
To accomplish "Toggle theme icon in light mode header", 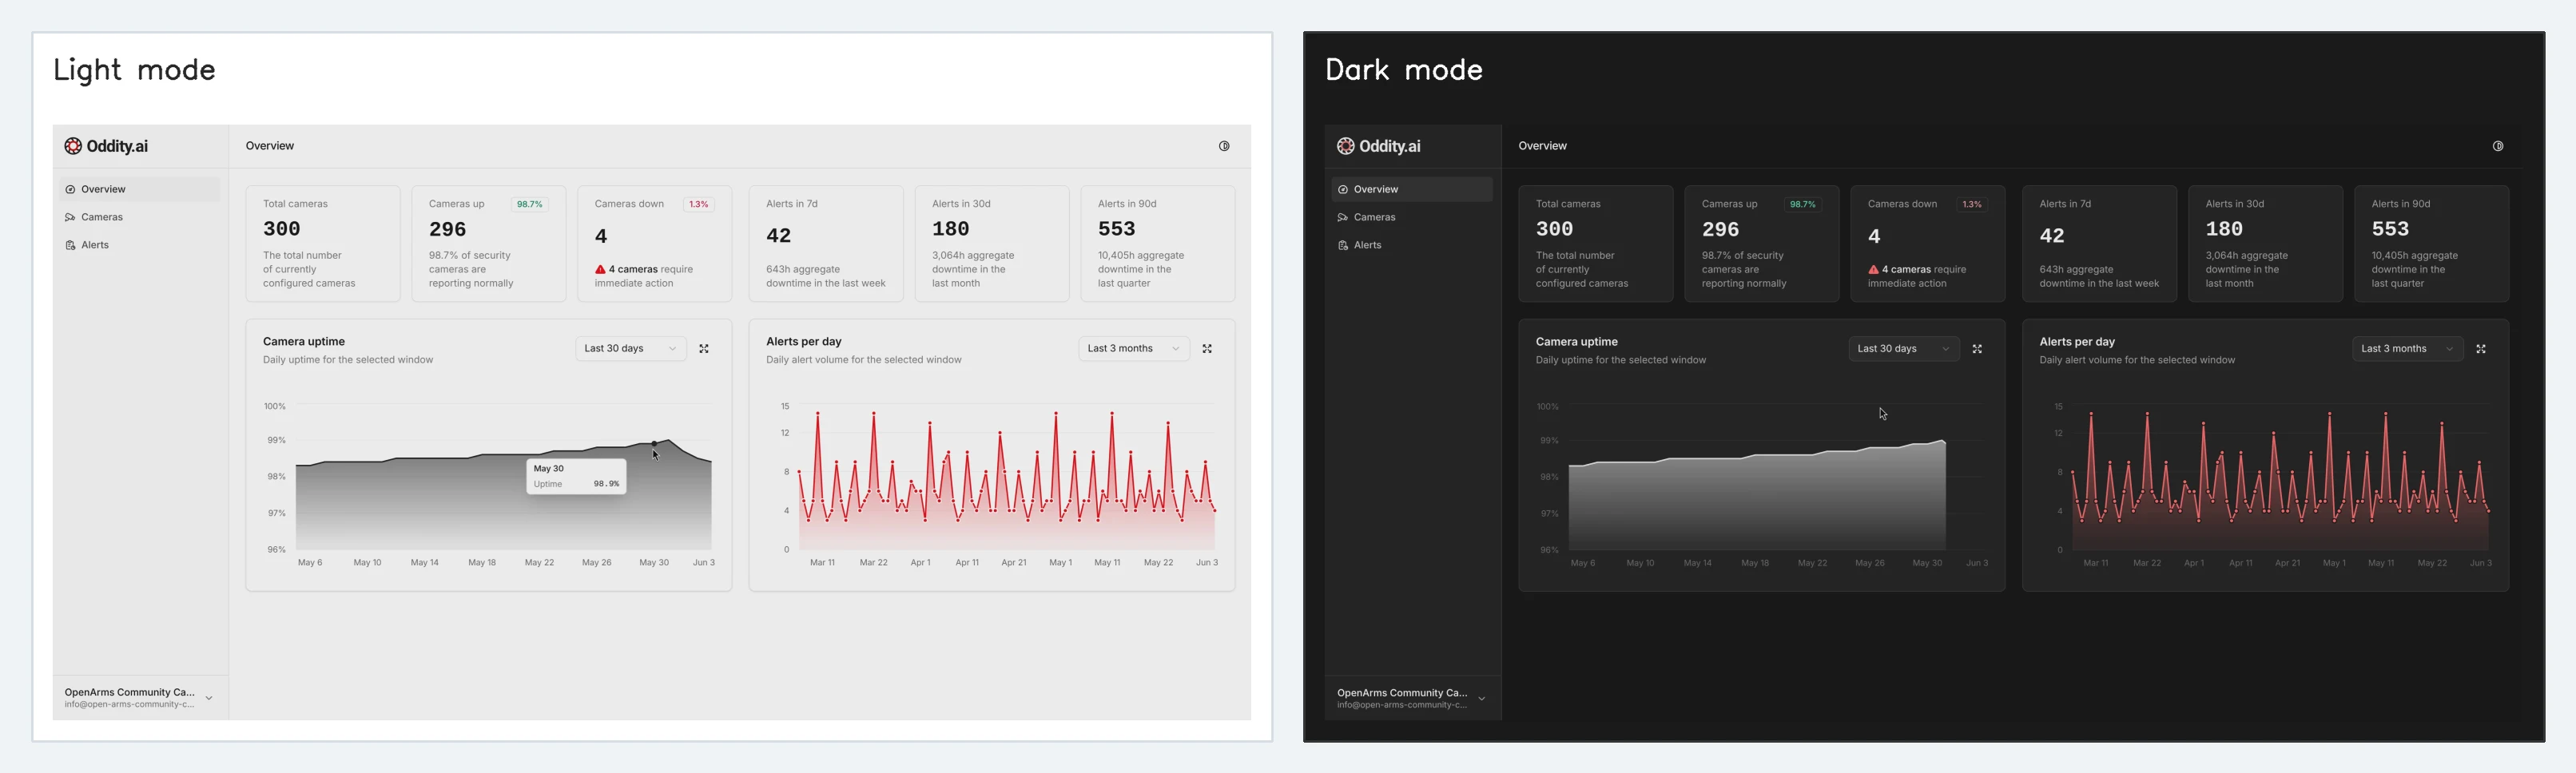I will click(1224, 146).
